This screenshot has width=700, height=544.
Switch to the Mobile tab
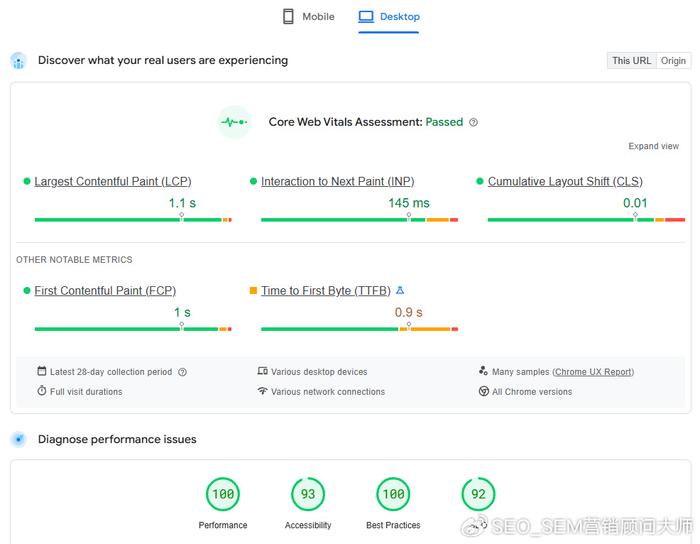click(309, 17)
